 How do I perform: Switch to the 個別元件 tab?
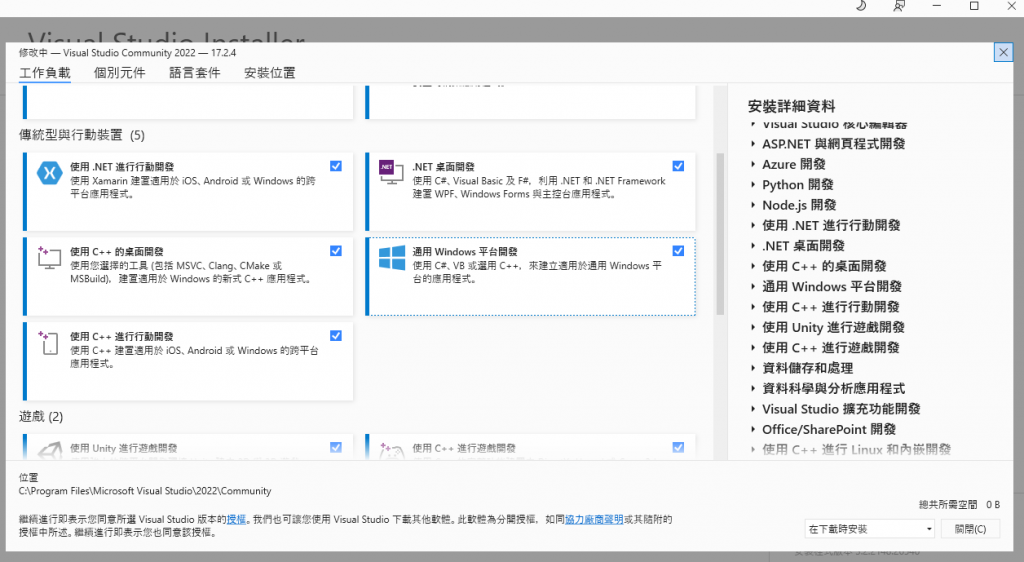(120, 72)
